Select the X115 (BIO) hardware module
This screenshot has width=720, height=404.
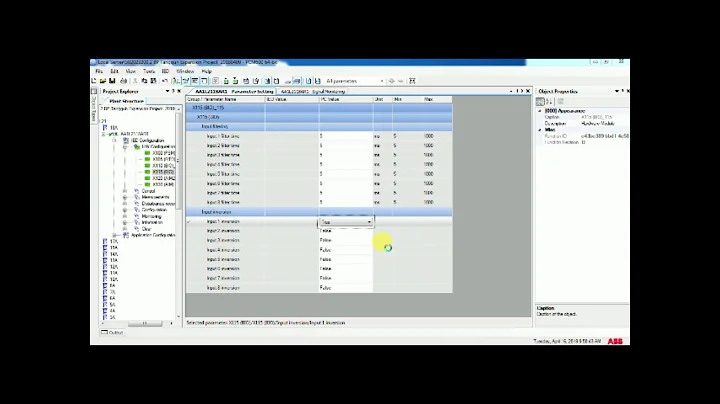click(x=163, y=172)
